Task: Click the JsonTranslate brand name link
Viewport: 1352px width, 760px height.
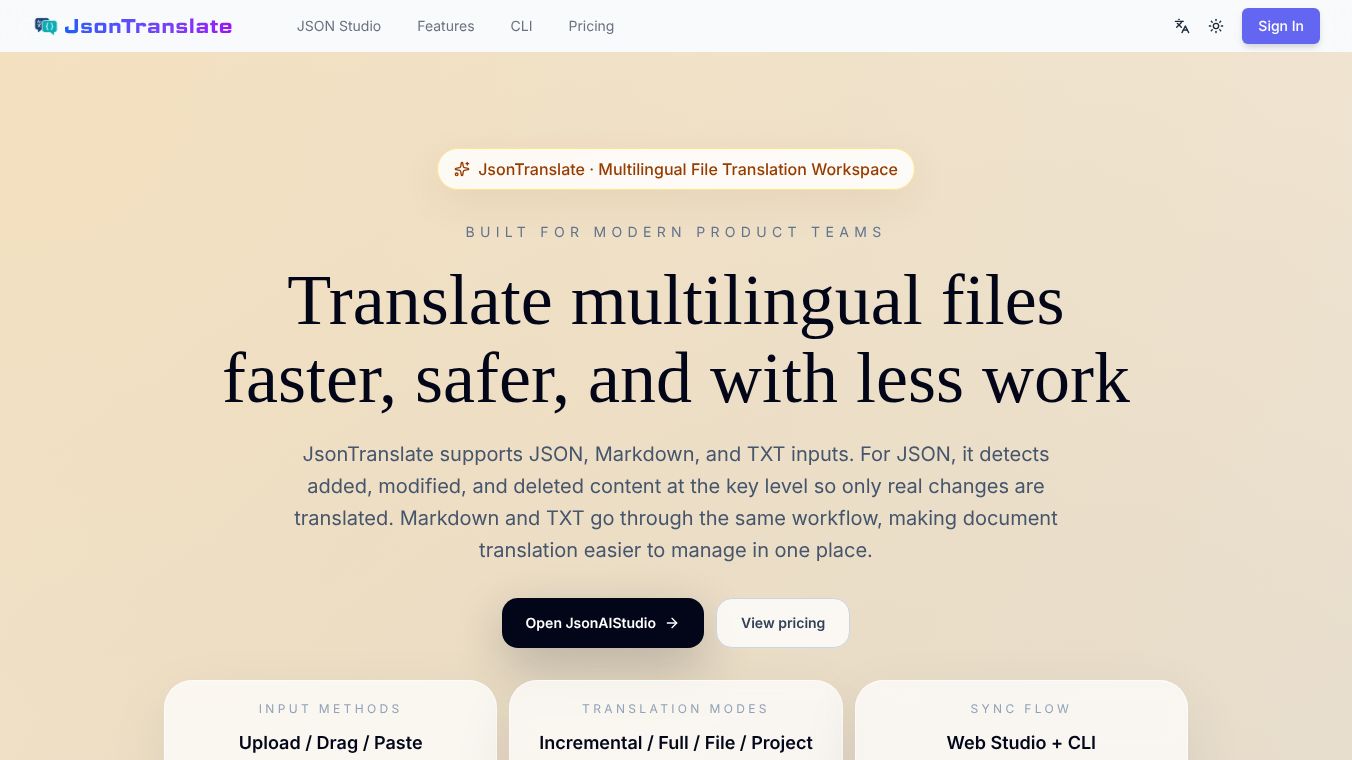Action: click(148, 26)
